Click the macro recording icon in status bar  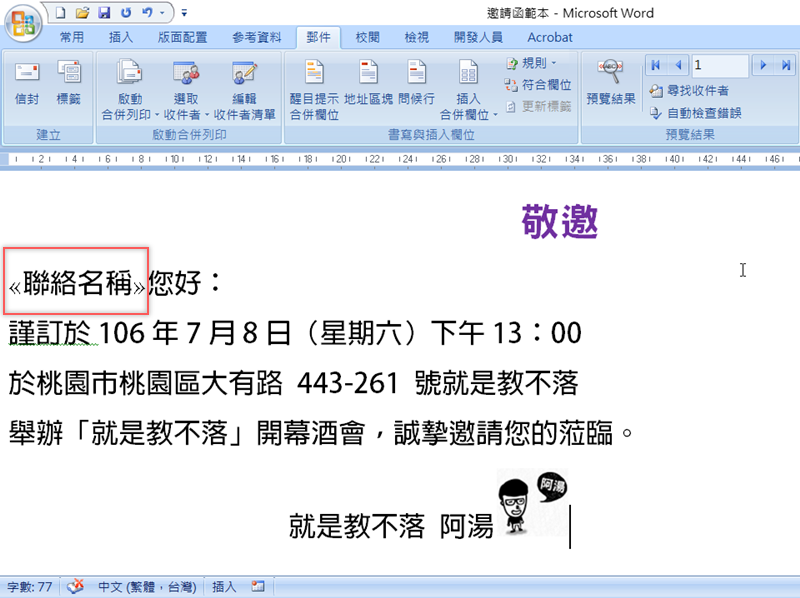point(258,587)
